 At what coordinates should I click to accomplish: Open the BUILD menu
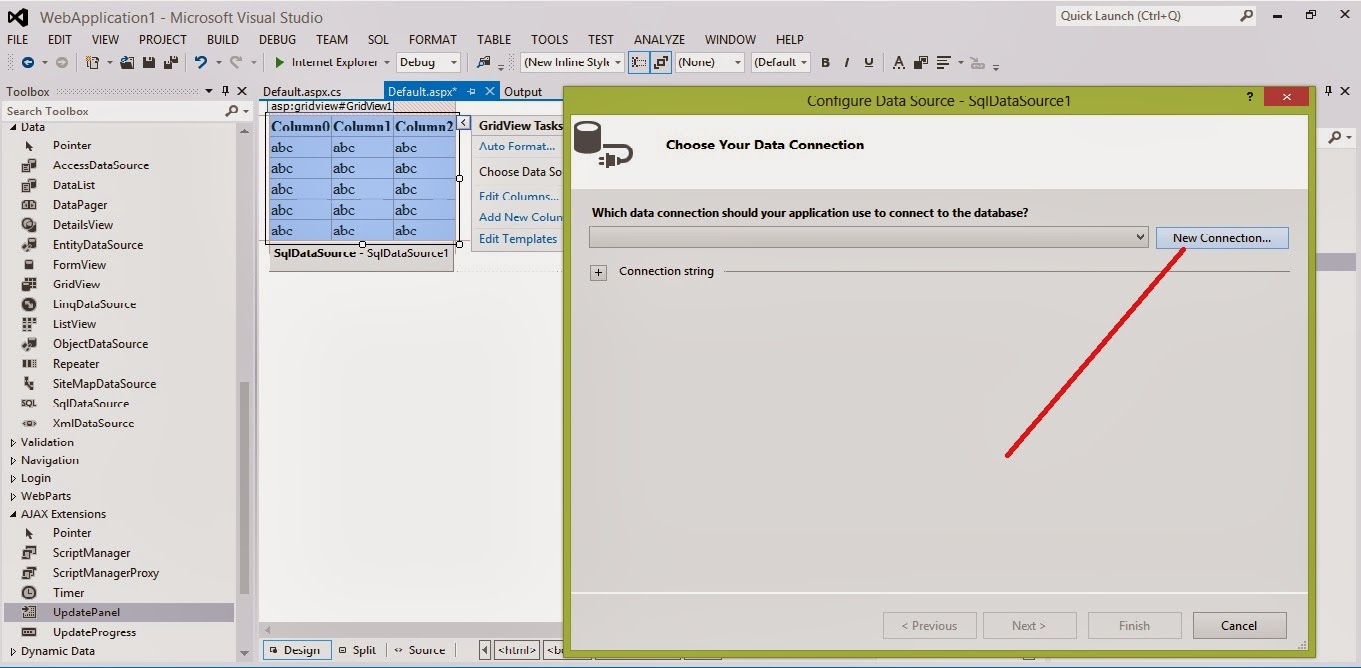pos(222,39)
